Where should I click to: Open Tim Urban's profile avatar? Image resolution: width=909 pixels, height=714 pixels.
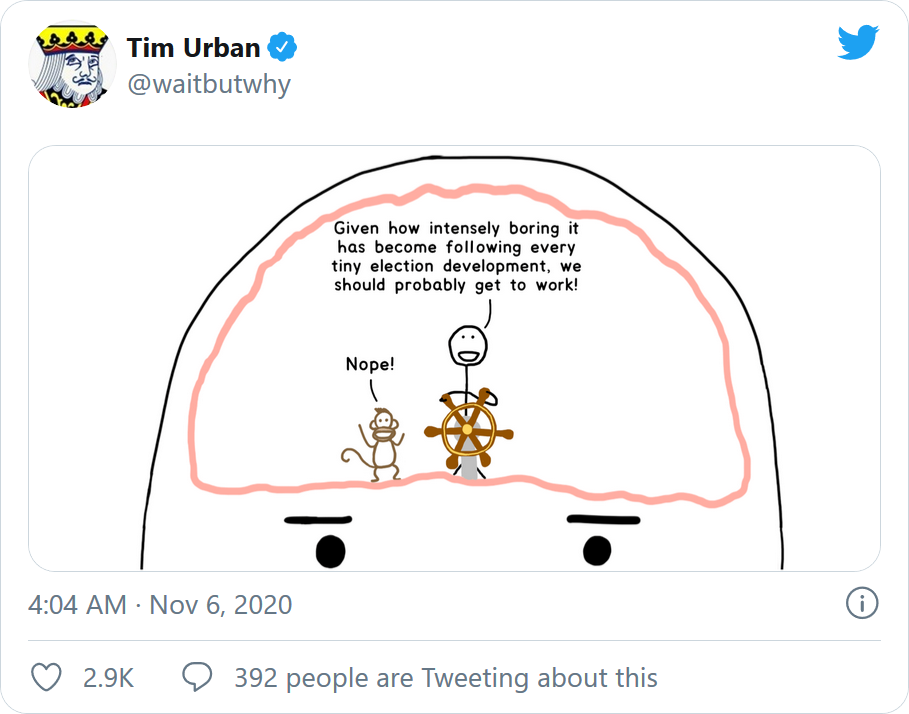pyautogui.click(x=72, y=64)
